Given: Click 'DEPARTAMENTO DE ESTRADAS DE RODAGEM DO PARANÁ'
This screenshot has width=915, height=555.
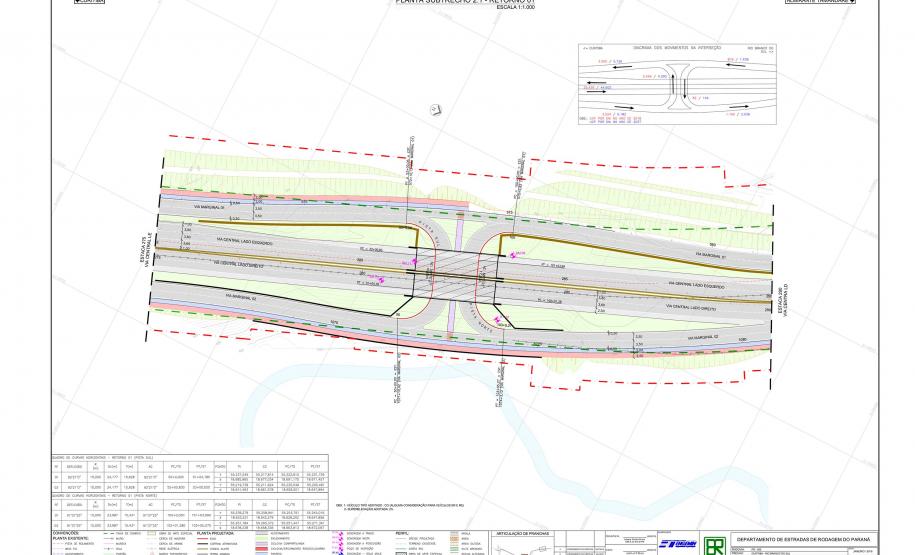Looking at the screenshot, I should (803, 540).
